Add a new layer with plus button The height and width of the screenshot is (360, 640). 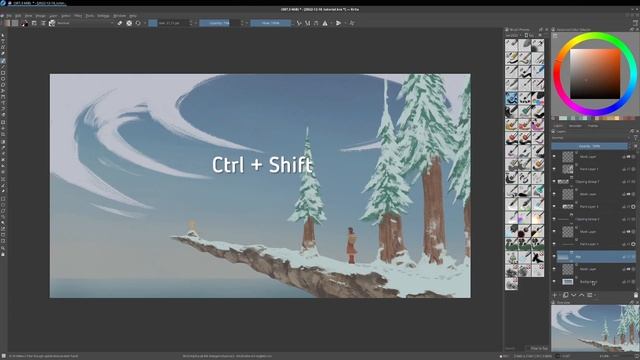tap(555, 295)
